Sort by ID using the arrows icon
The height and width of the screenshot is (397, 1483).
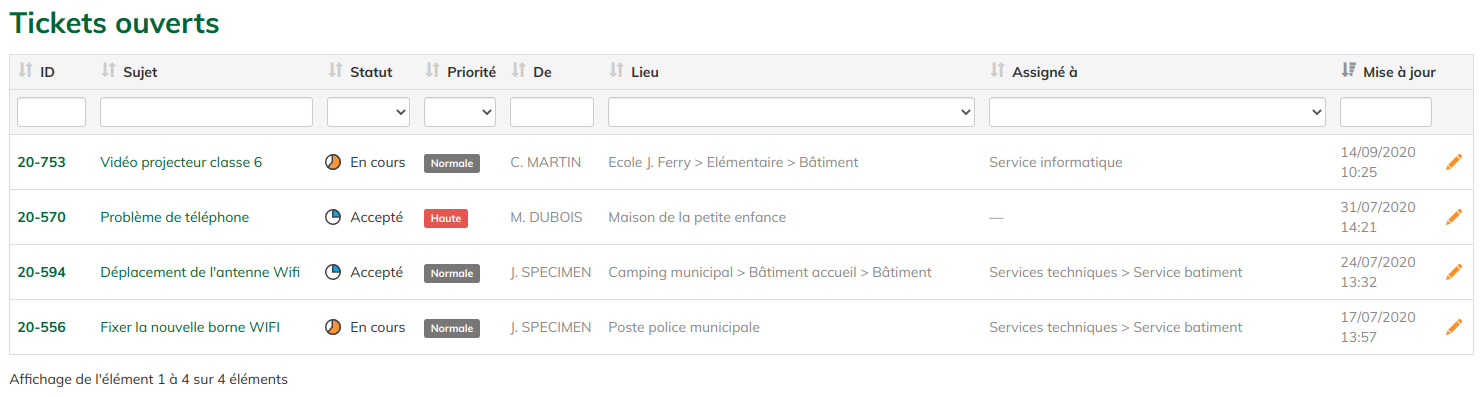tap(26, 71)
